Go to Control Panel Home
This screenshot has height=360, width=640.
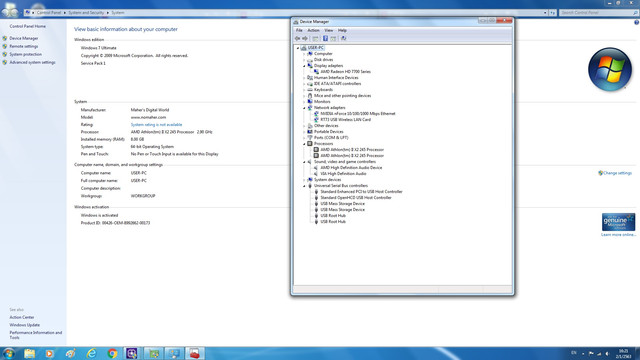coord(27,26)
